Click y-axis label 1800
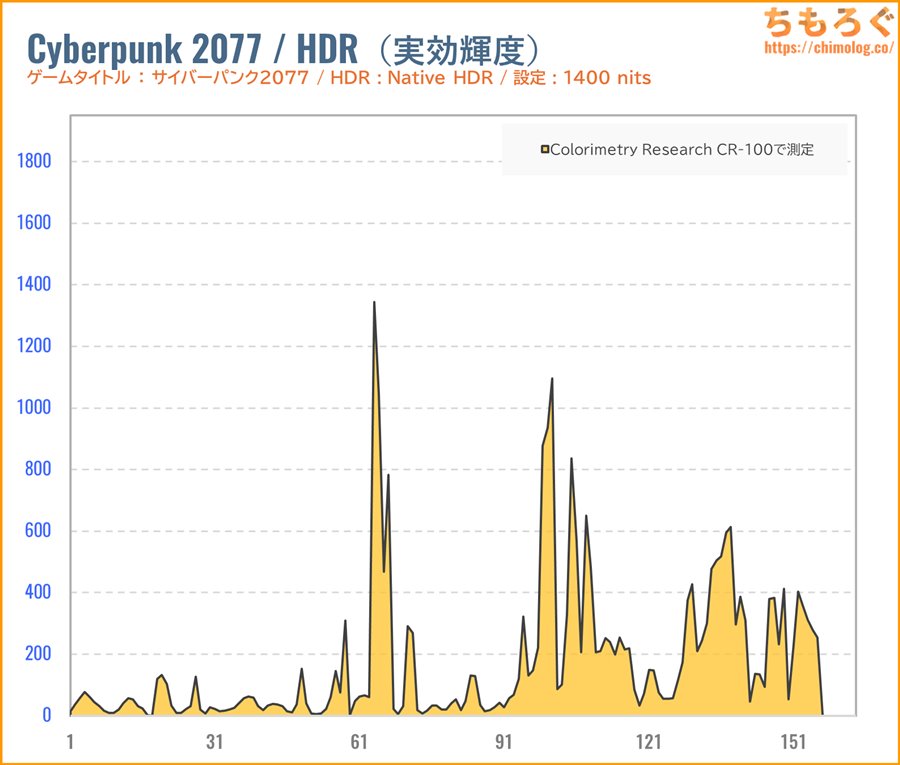The image size is (900, 765). (x=34, y=161)
